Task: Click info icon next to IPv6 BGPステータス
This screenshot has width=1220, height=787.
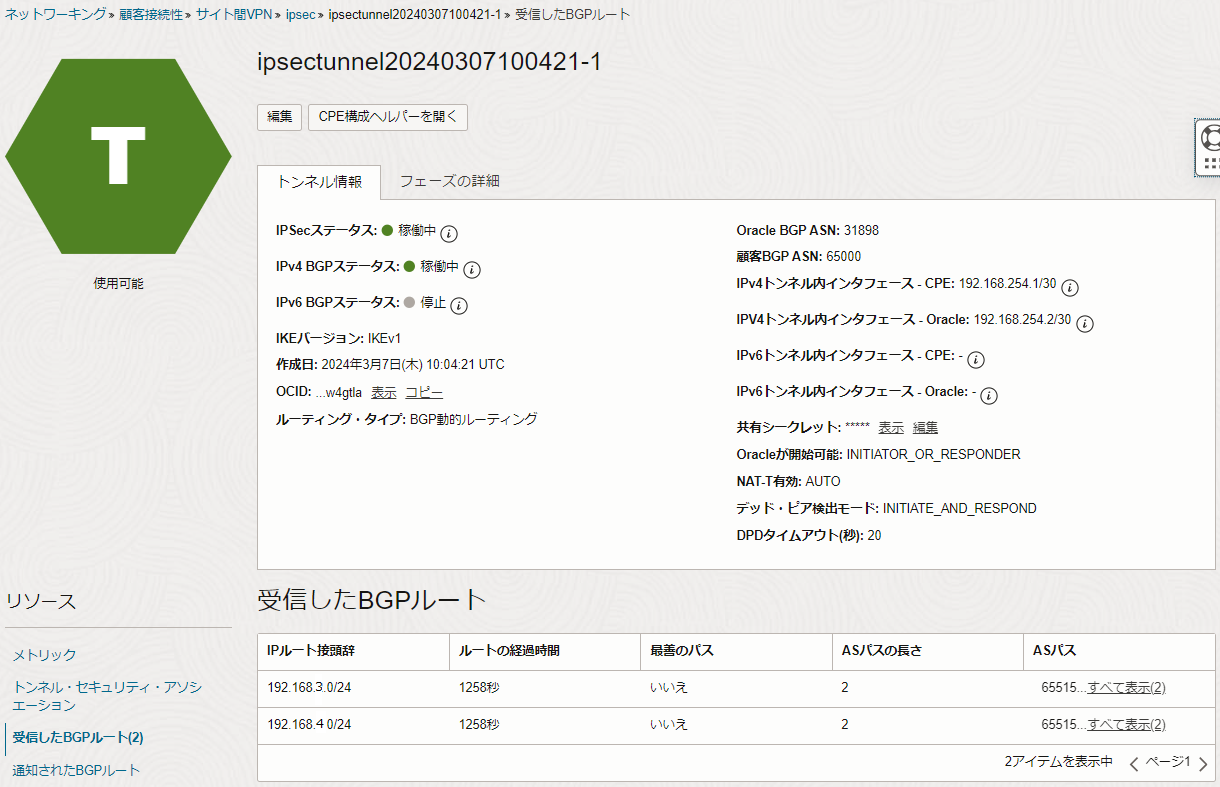Action: click(x=459, y=305)
